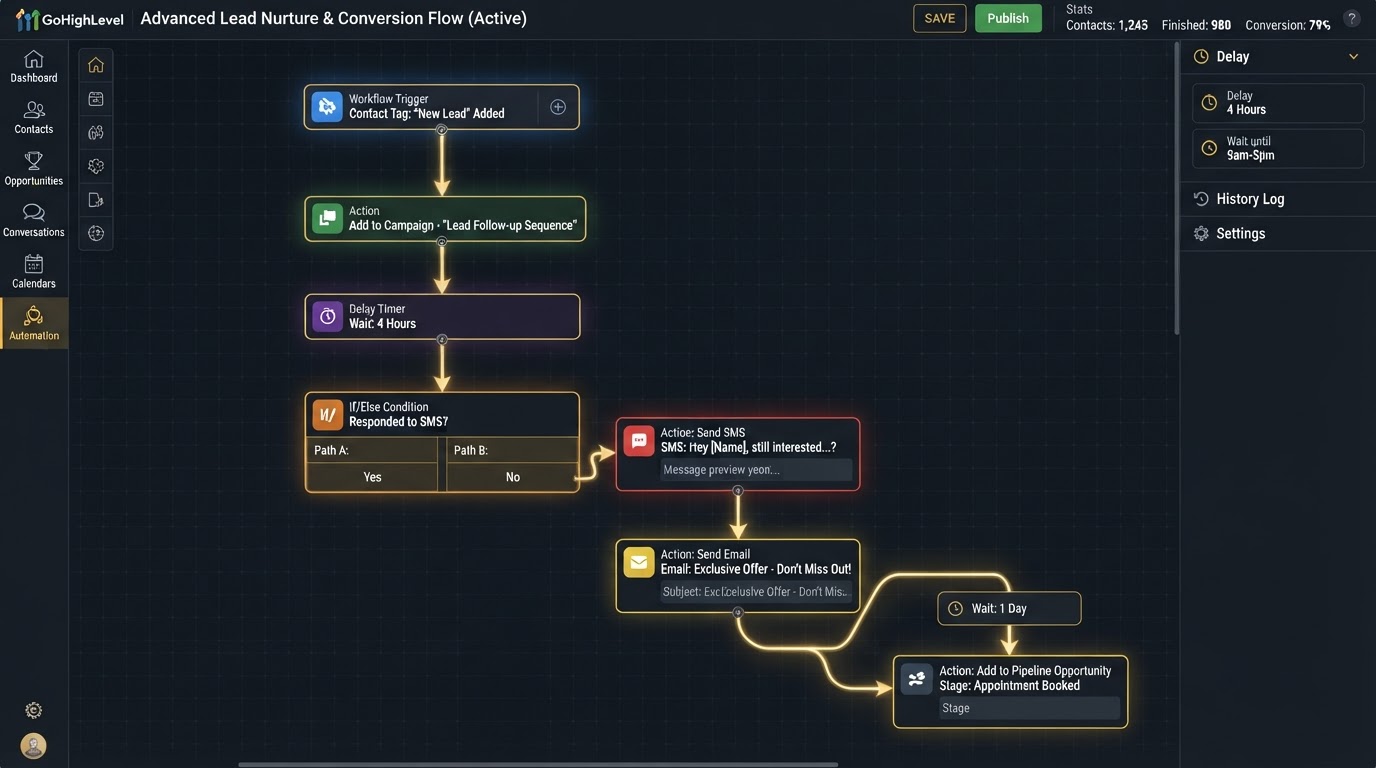This screenshot has height=768, width=1376.
Task: Click the Path B: label in the condition node
Action: click(471, 450)
